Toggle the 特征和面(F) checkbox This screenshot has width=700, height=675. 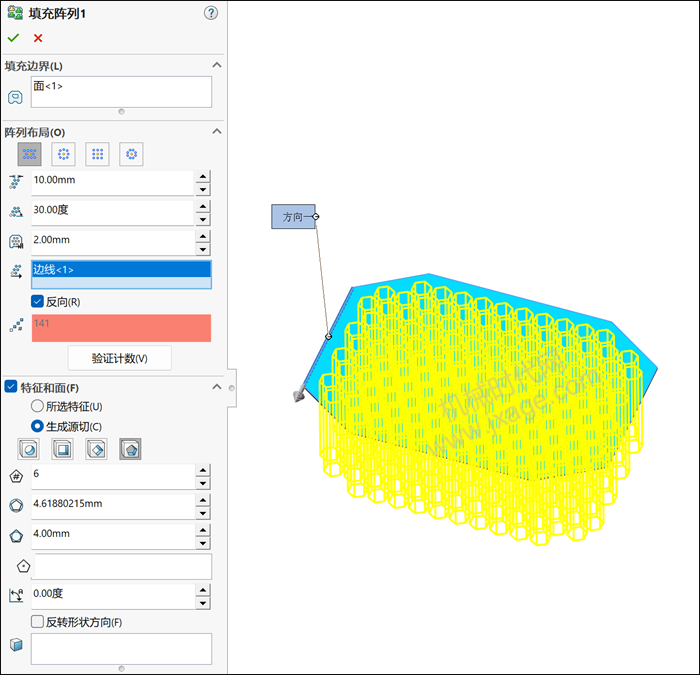pyautogui.click(x=11, y=386)
